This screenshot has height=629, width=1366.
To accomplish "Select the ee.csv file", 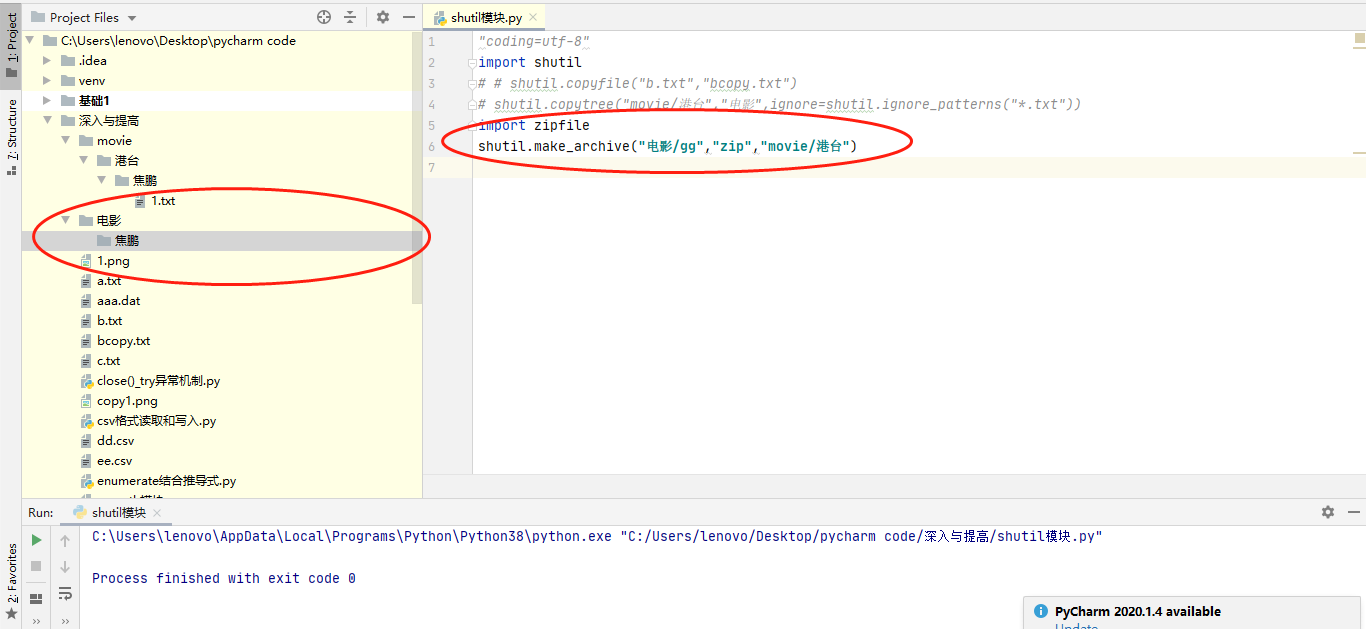I will tap(106, 461).
